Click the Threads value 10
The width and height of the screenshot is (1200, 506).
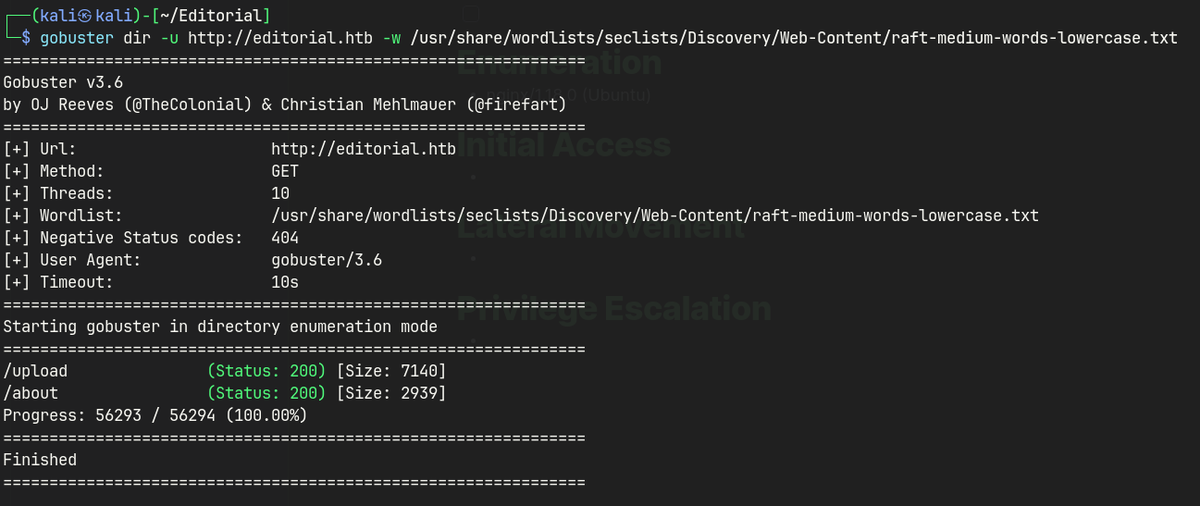[280, 193]
